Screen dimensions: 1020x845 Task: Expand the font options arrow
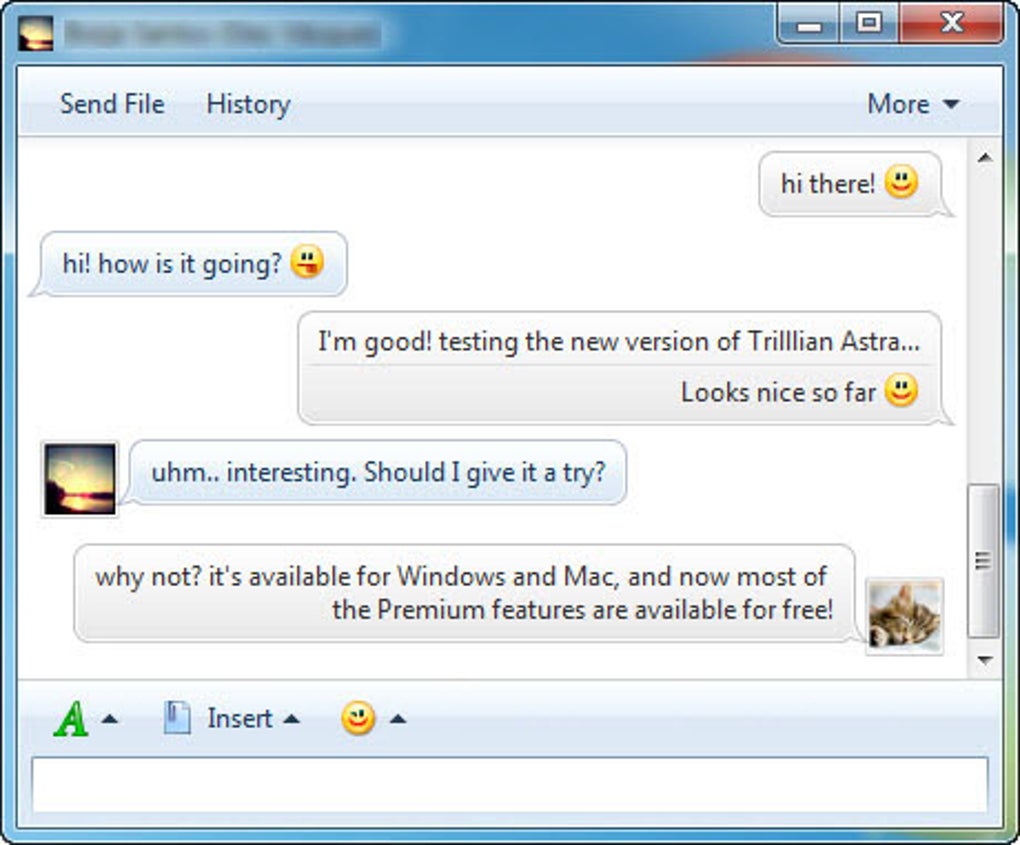click(110, 719)
